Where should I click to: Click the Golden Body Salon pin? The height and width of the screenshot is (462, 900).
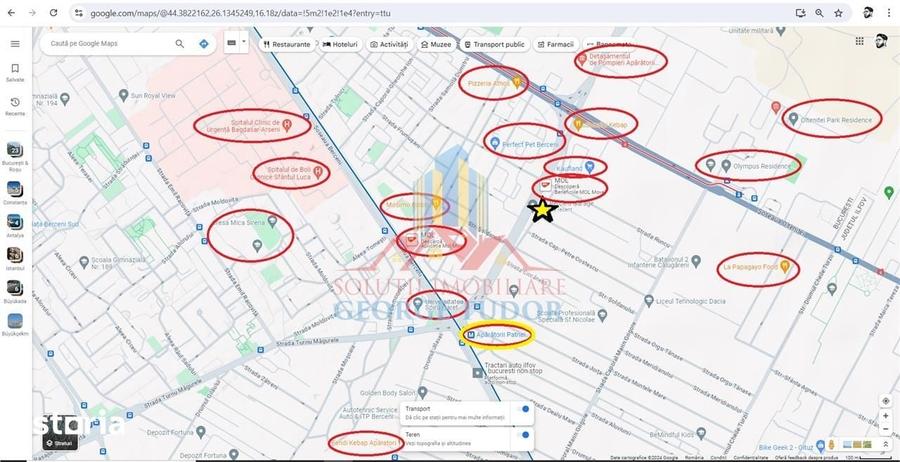[x=423, y=393]
